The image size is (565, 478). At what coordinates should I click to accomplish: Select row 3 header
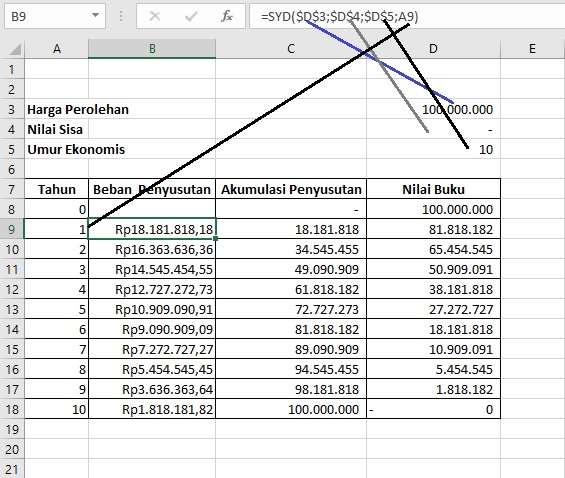(x=12, y=109)
